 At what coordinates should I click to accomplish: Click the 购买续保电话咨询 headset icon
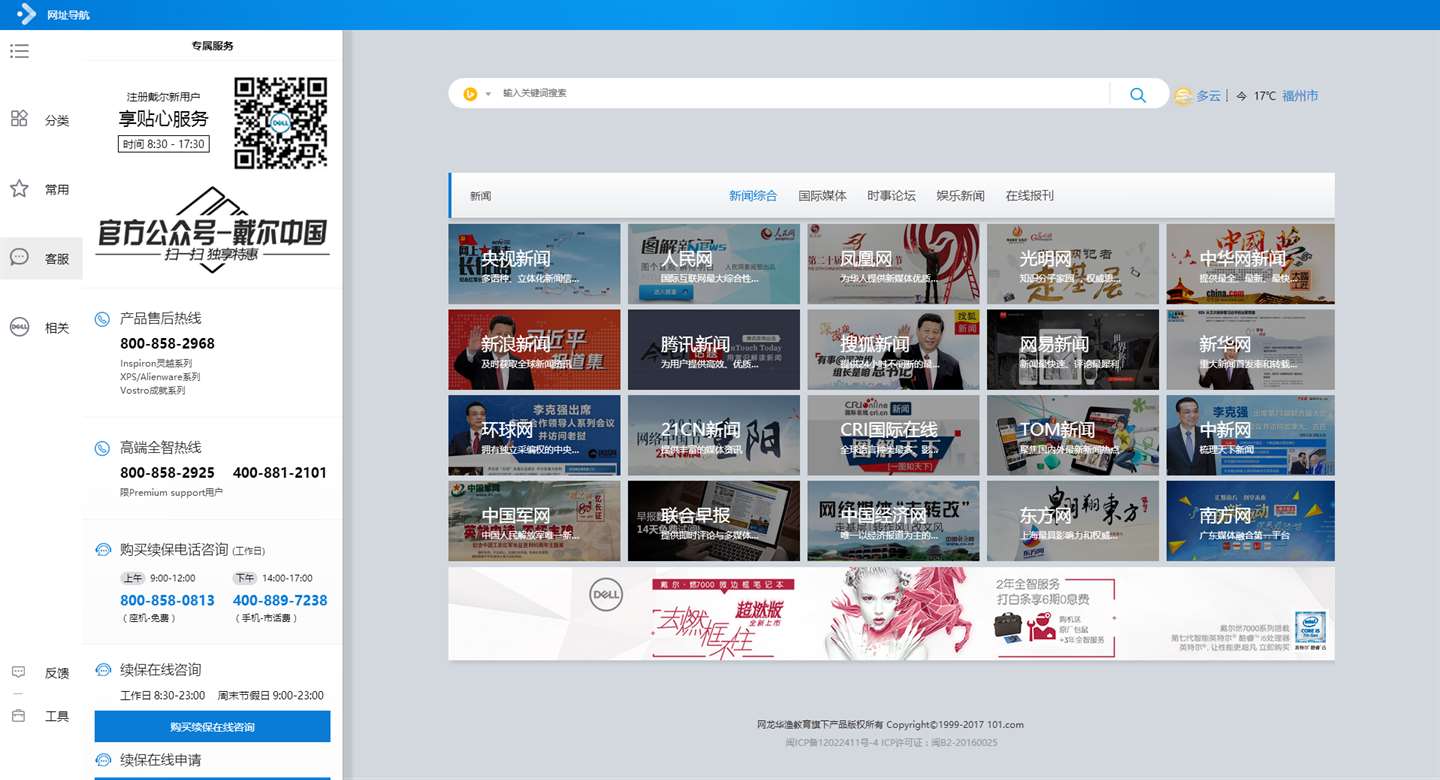click(102, 550)
